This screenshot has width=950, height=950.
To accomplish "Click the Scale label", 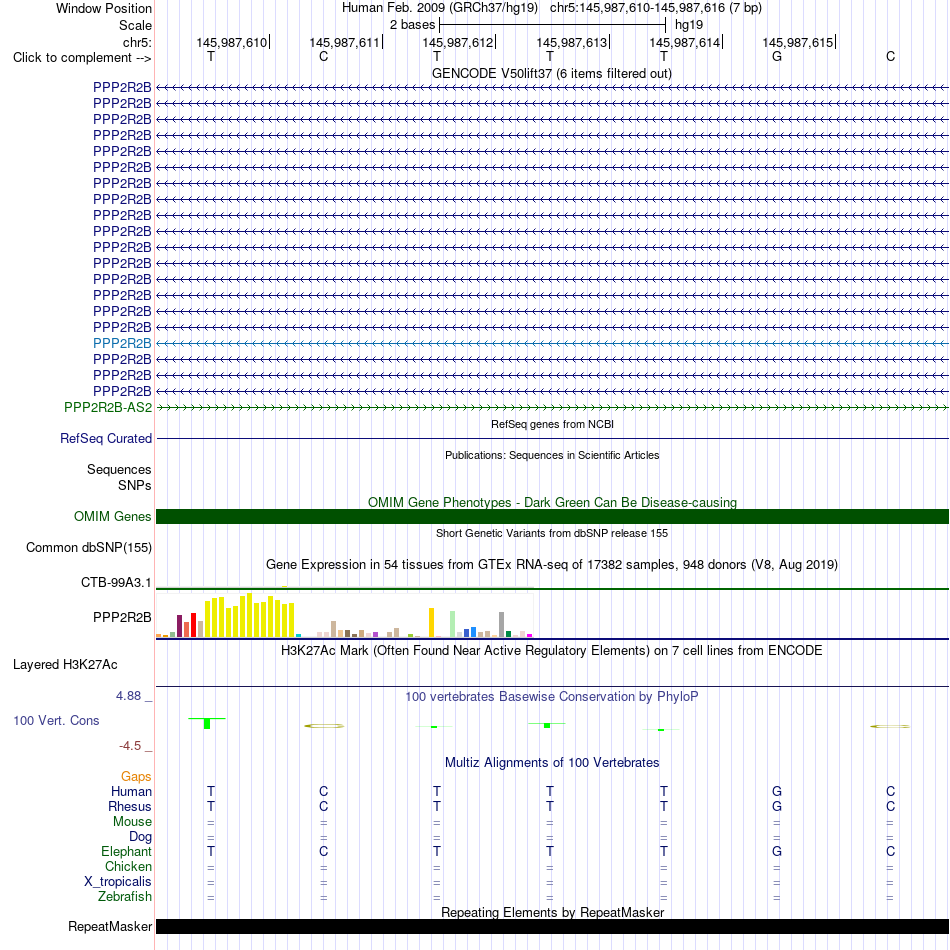I will 135,25.
